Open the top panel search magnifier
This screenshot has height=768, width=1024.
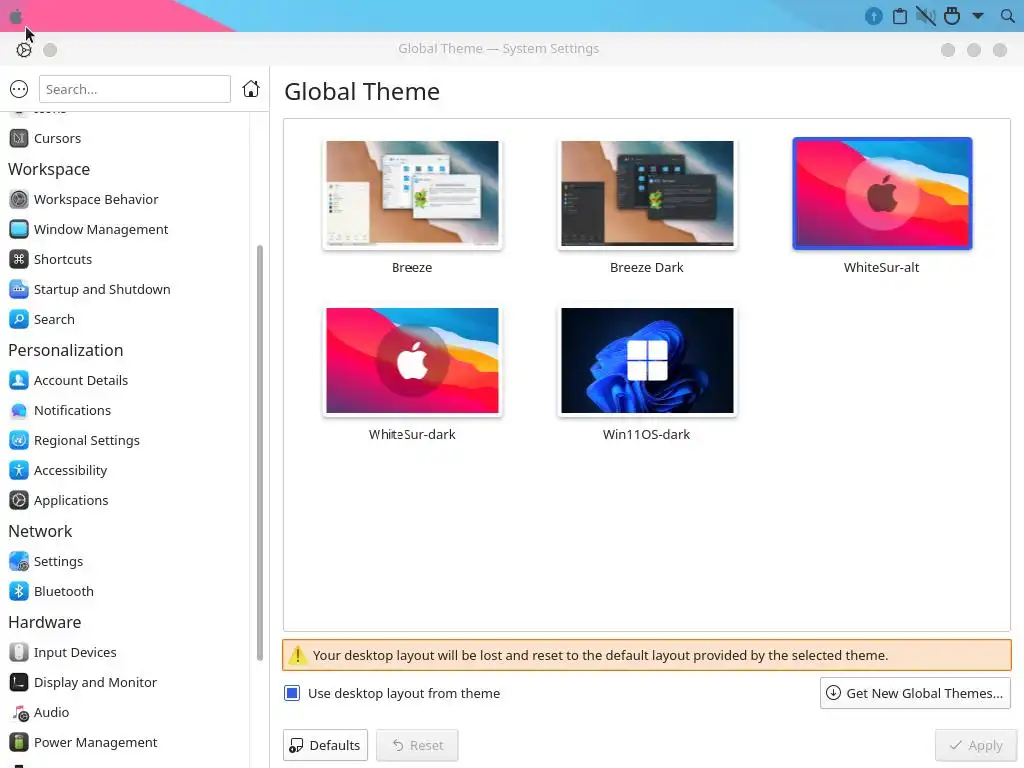[1008, 16]
